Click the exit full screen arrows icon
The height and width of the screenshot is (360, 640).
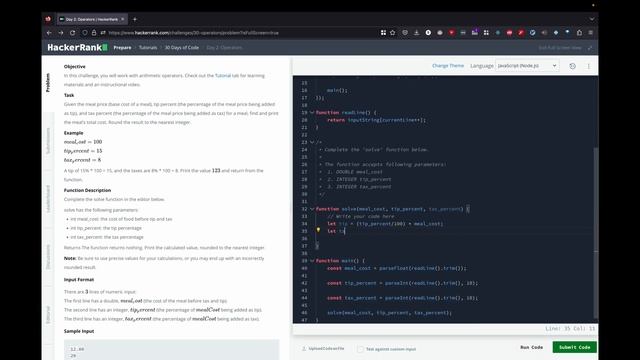click(590, 48)
